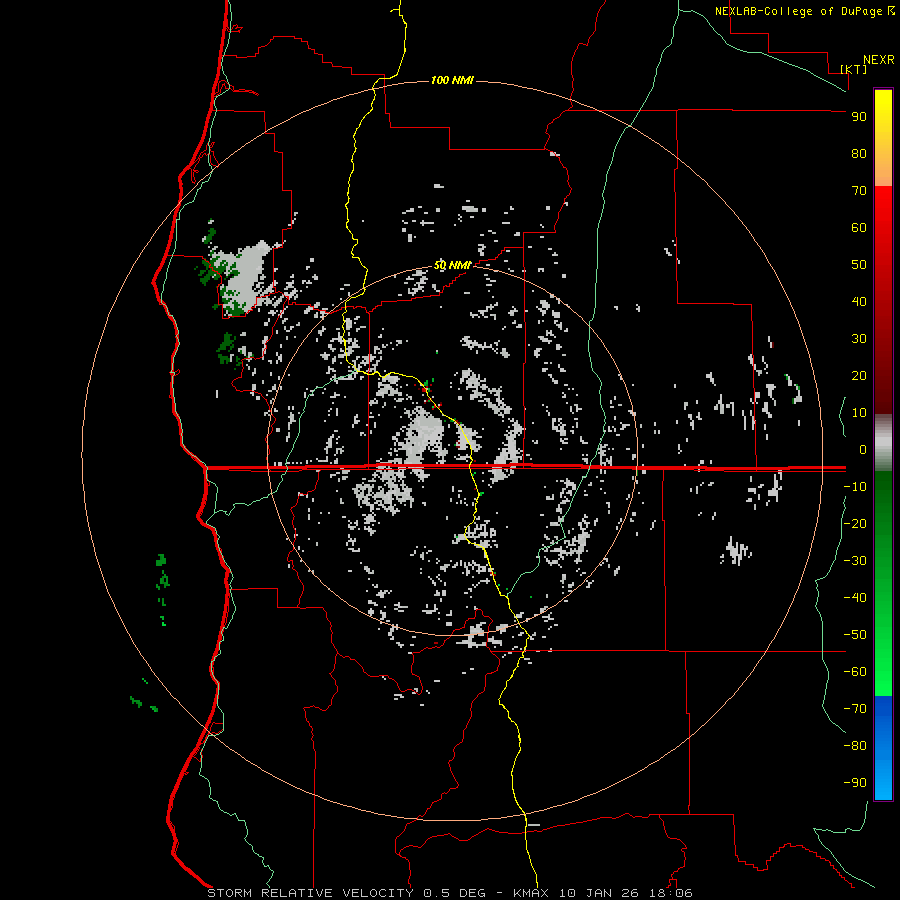Click the [KT] units label
Viewport: 900px width, 900px height.
coord(854,69)
